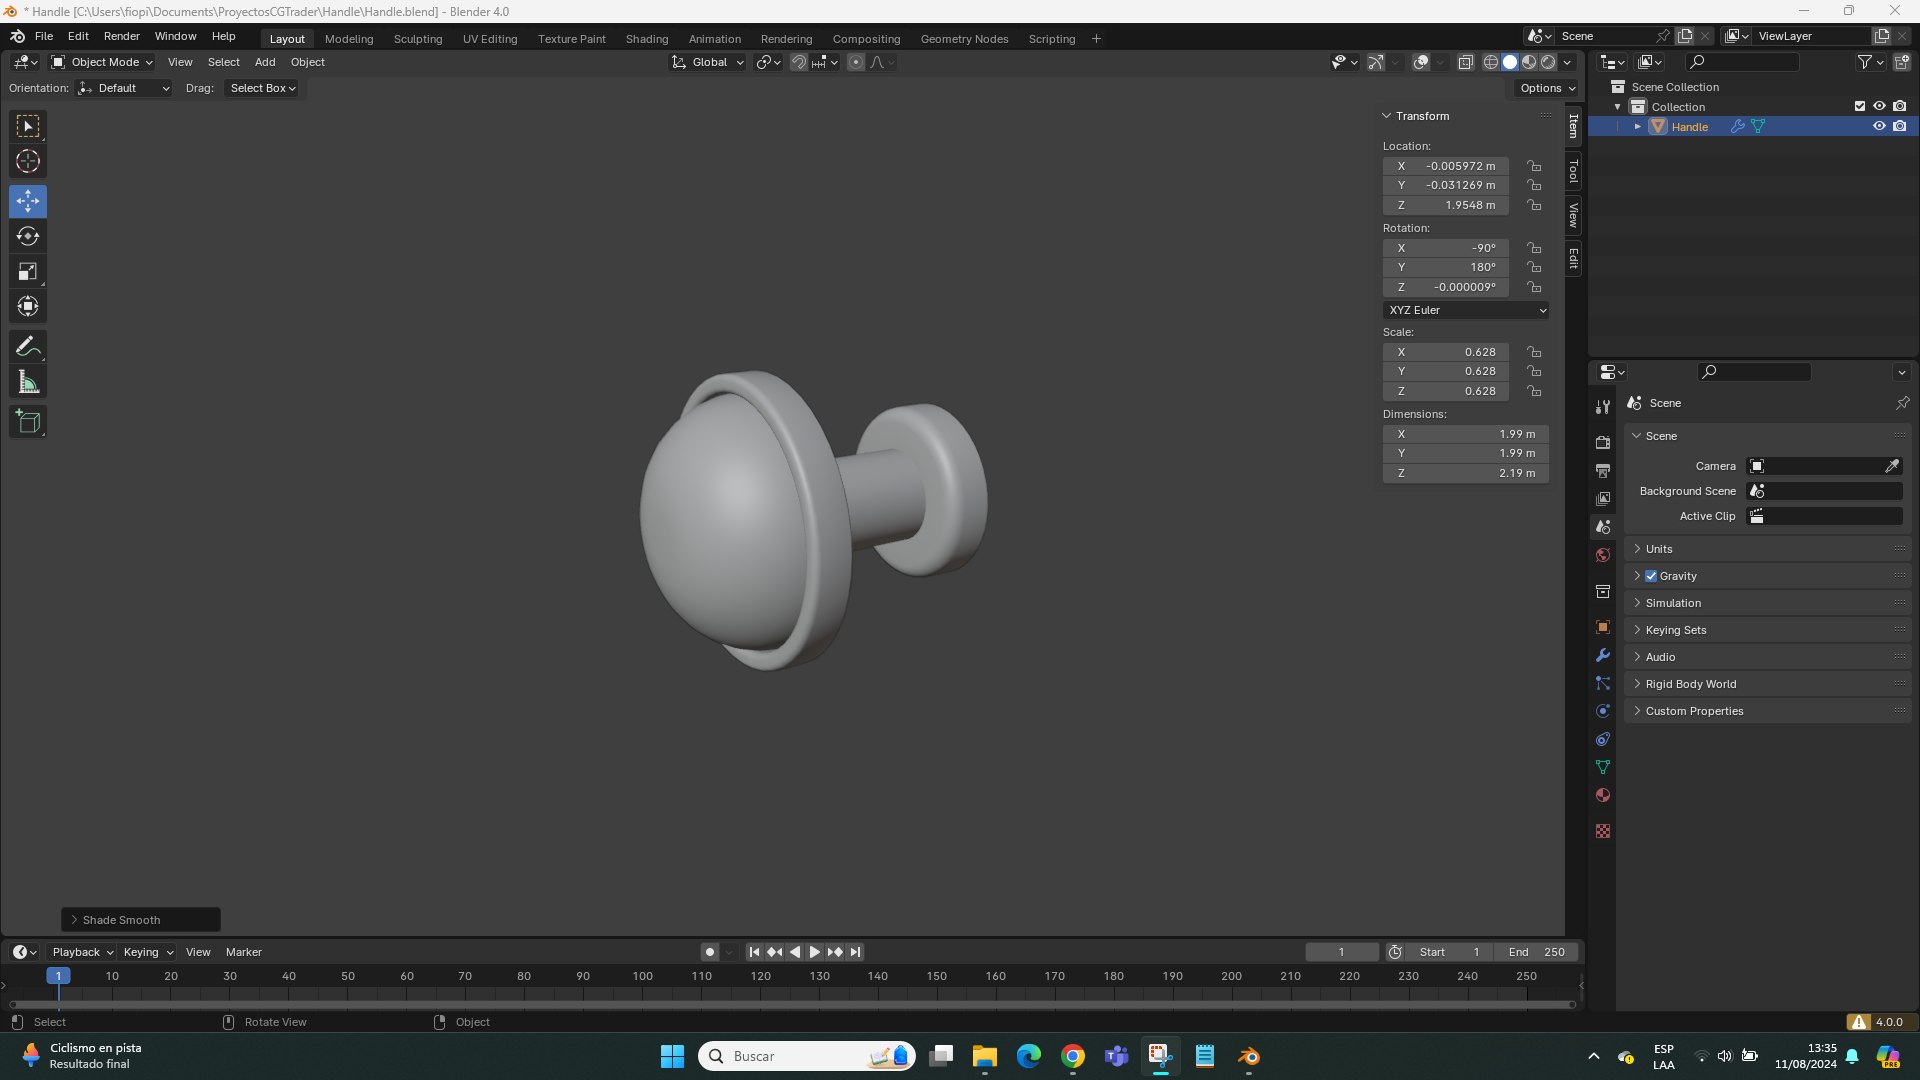Open the Object Mode dropdown
1920x1080 pixels.
[103, 62]
